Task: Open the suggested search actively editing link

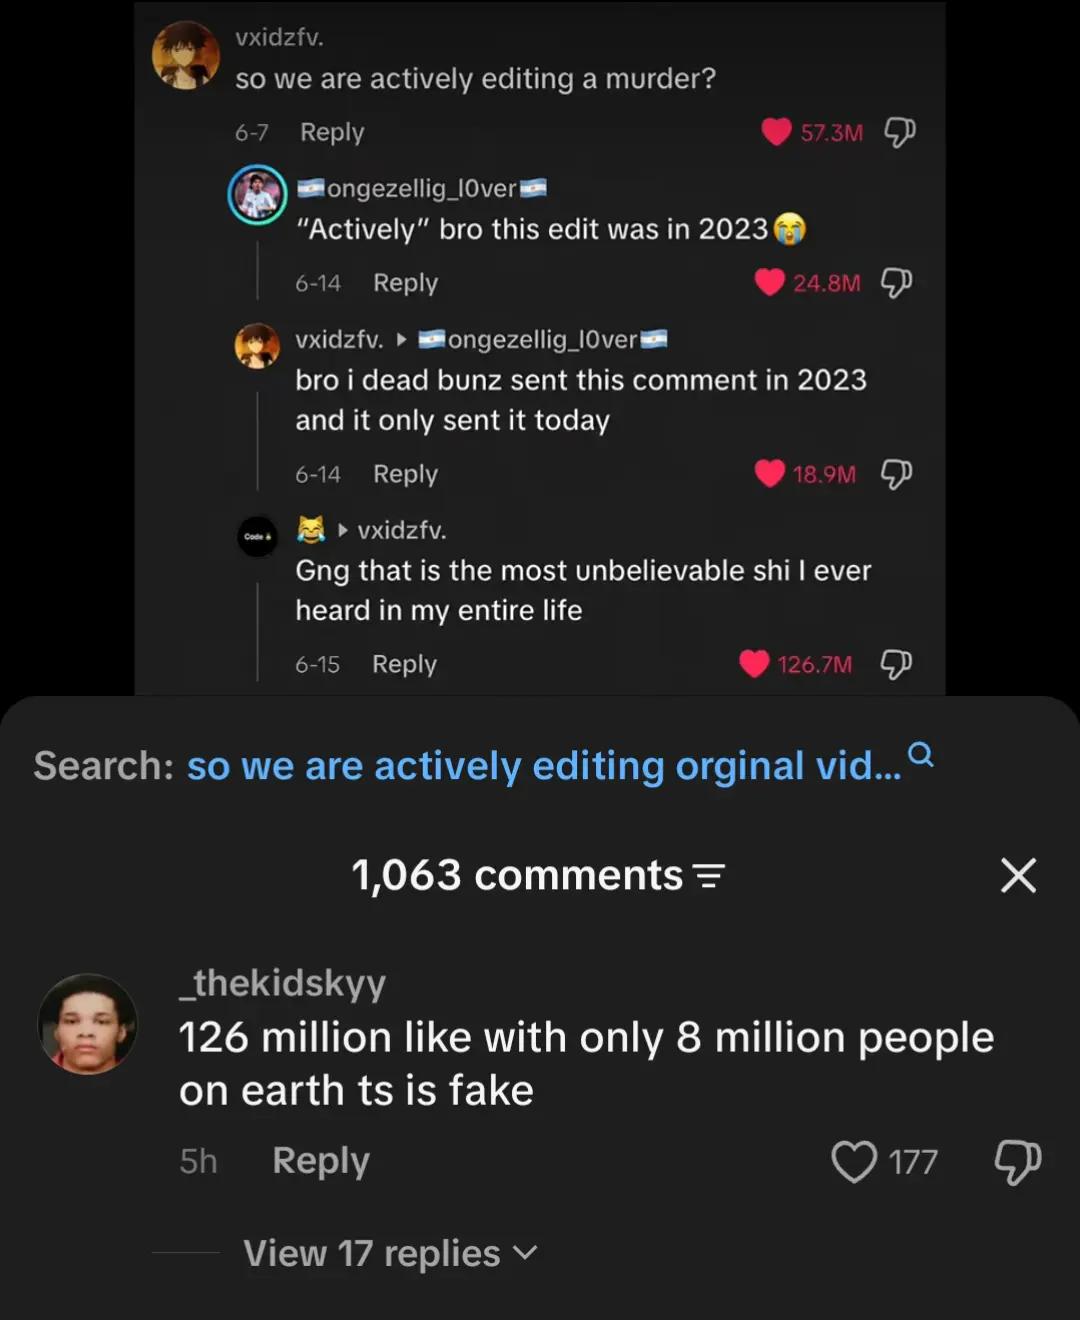Action: click(544, 766)
